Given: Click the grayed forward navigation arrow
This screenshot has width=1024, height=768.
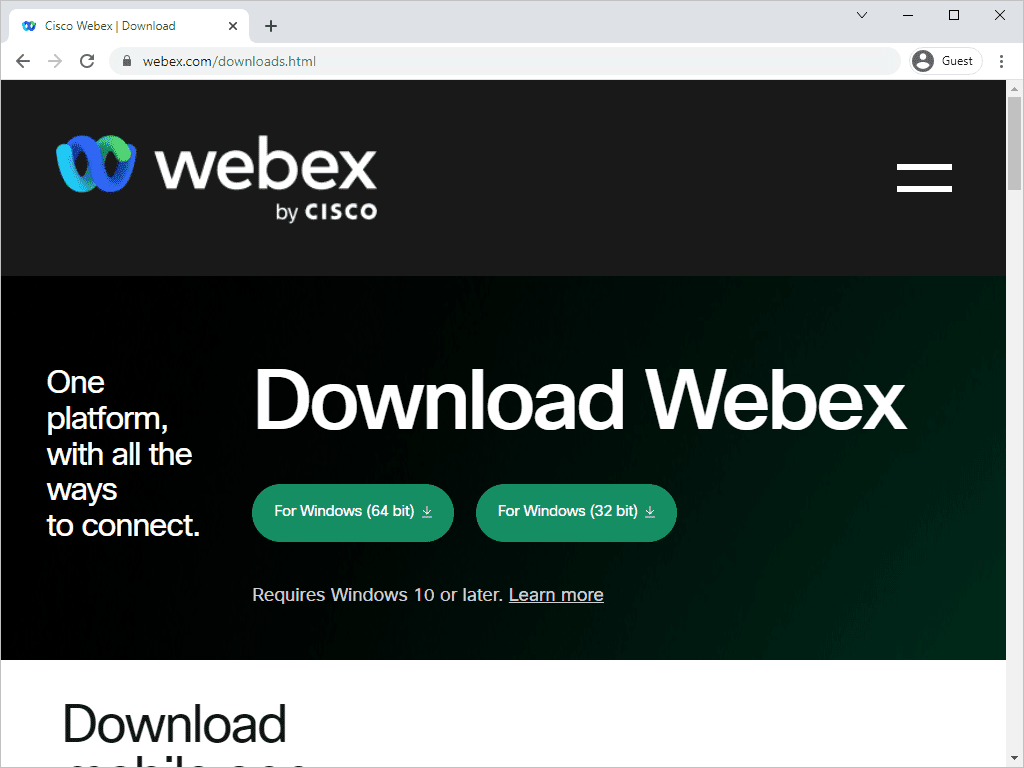Looking at the screenshot, I should coord(54,60).
